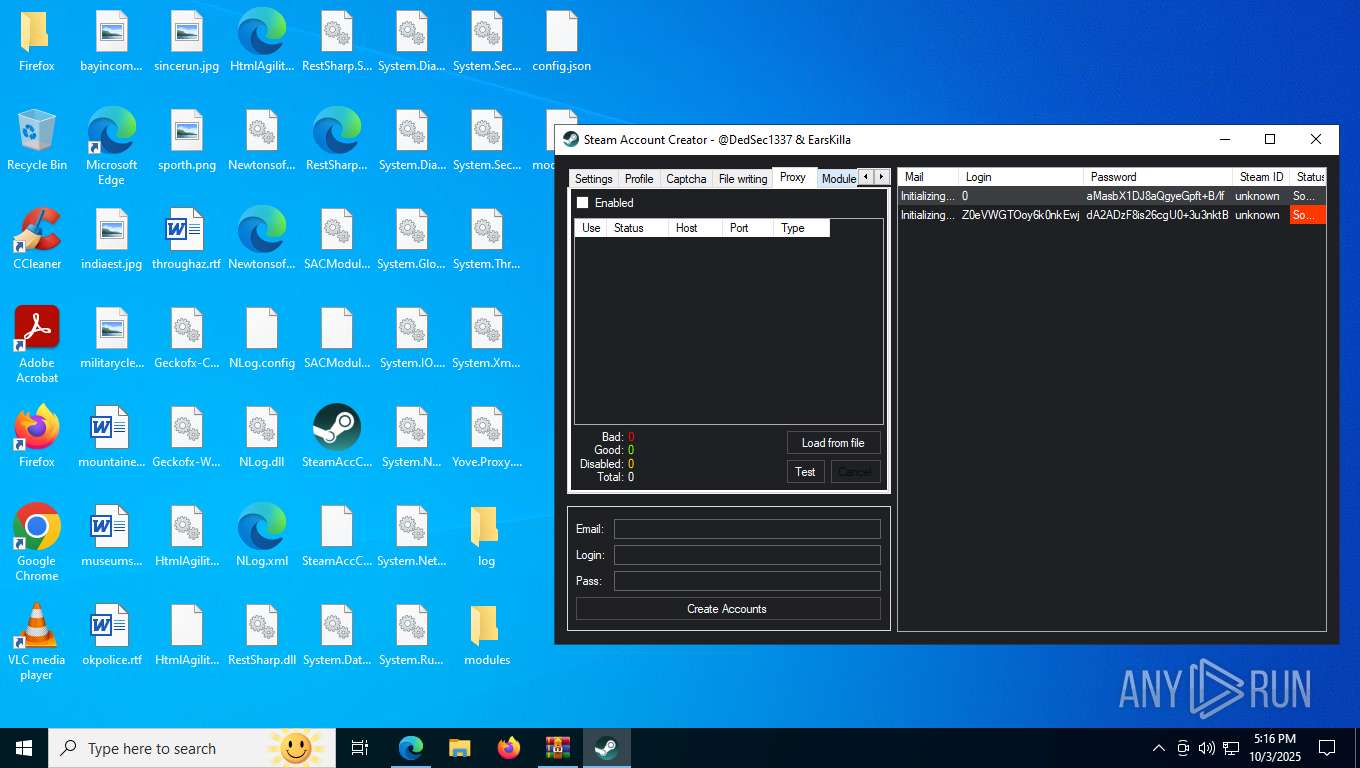Click the proxy list Host column header
Image resolution: width=1360 pixels, height=768 pixels.
(x=695, y=228)
